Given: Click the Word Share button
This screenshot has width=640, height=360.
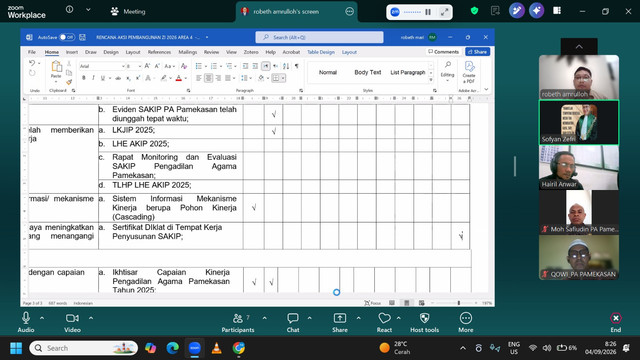Looking at the screenshot, I should (x=478, y=52).
